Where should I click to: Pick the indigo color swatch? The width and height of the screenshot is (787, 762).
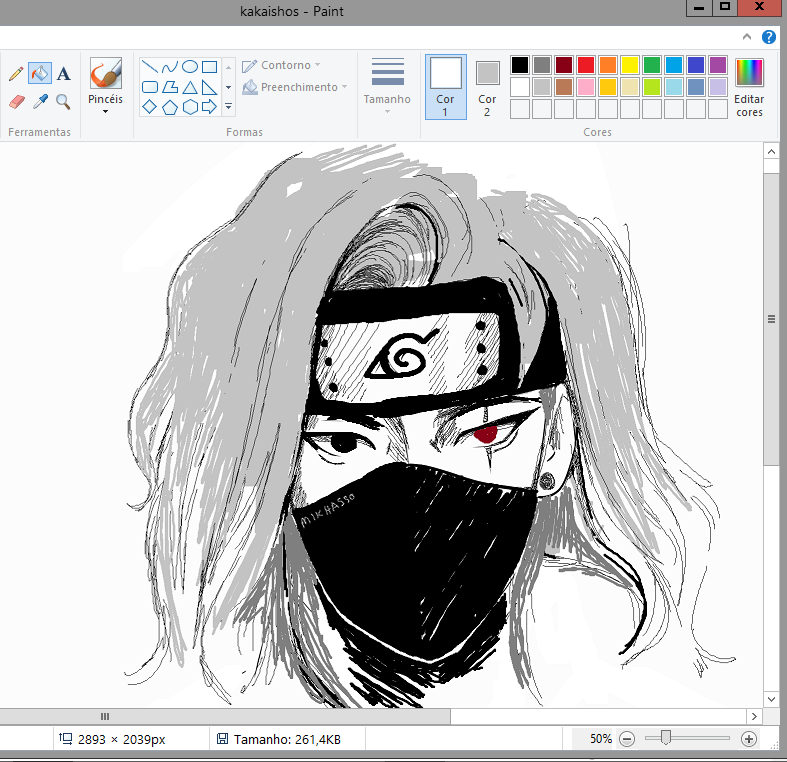click(x=696, y=65)
